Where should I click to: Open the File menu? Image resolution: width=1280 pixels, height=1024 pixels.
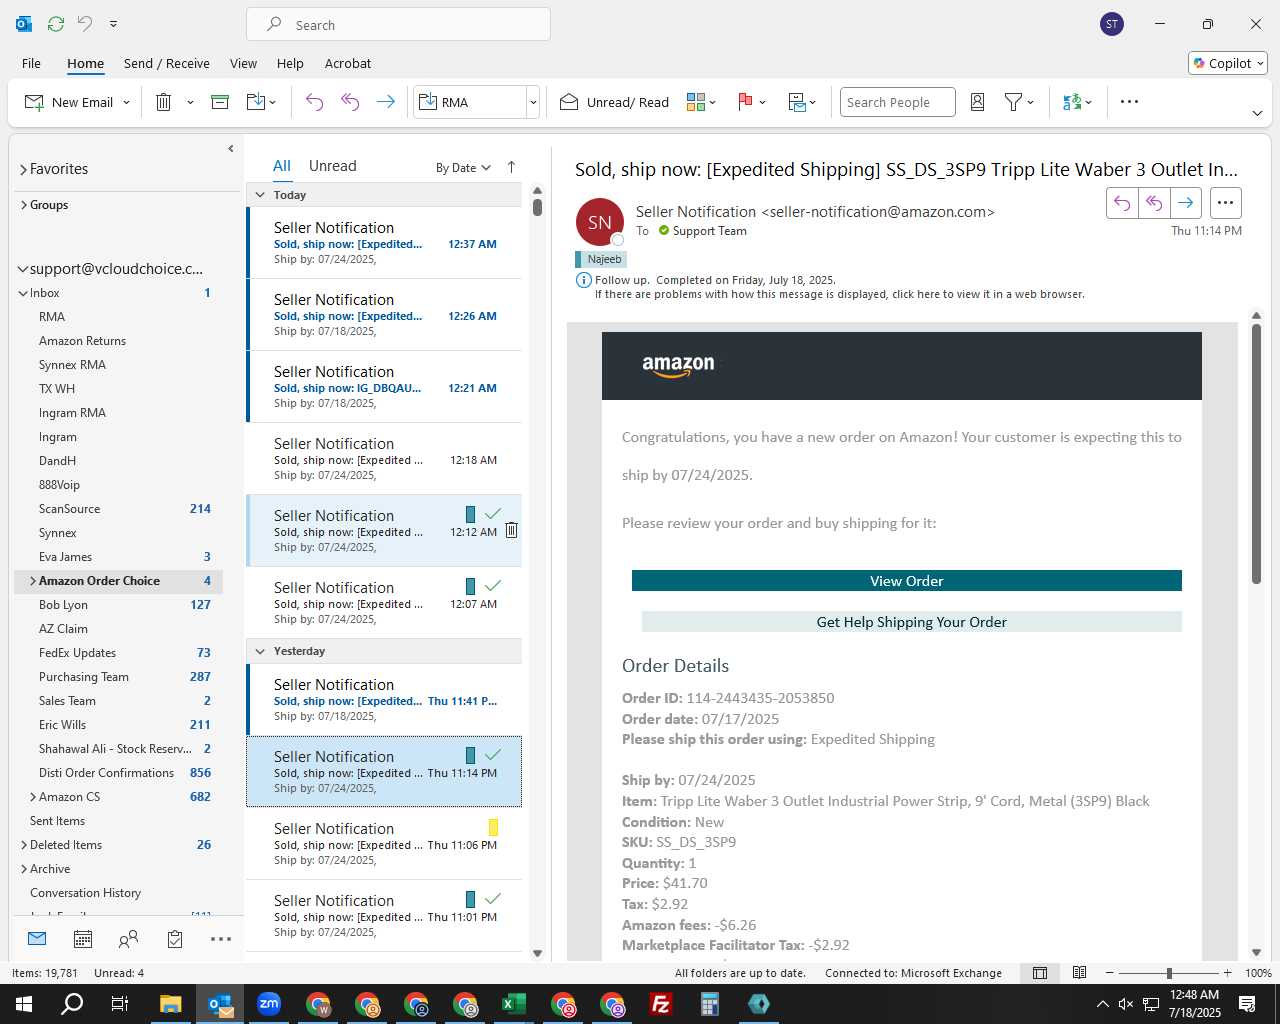coord(31,63)
